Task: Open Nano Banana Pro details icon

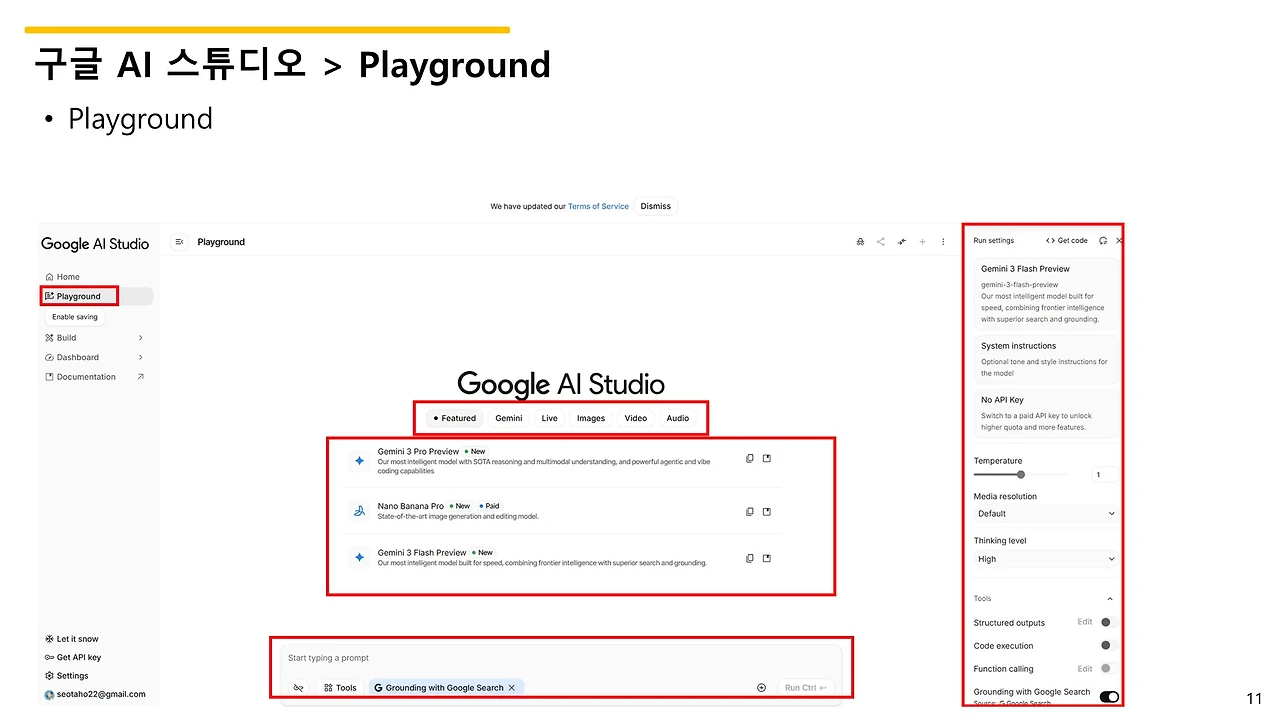Action: click(767, 512)
